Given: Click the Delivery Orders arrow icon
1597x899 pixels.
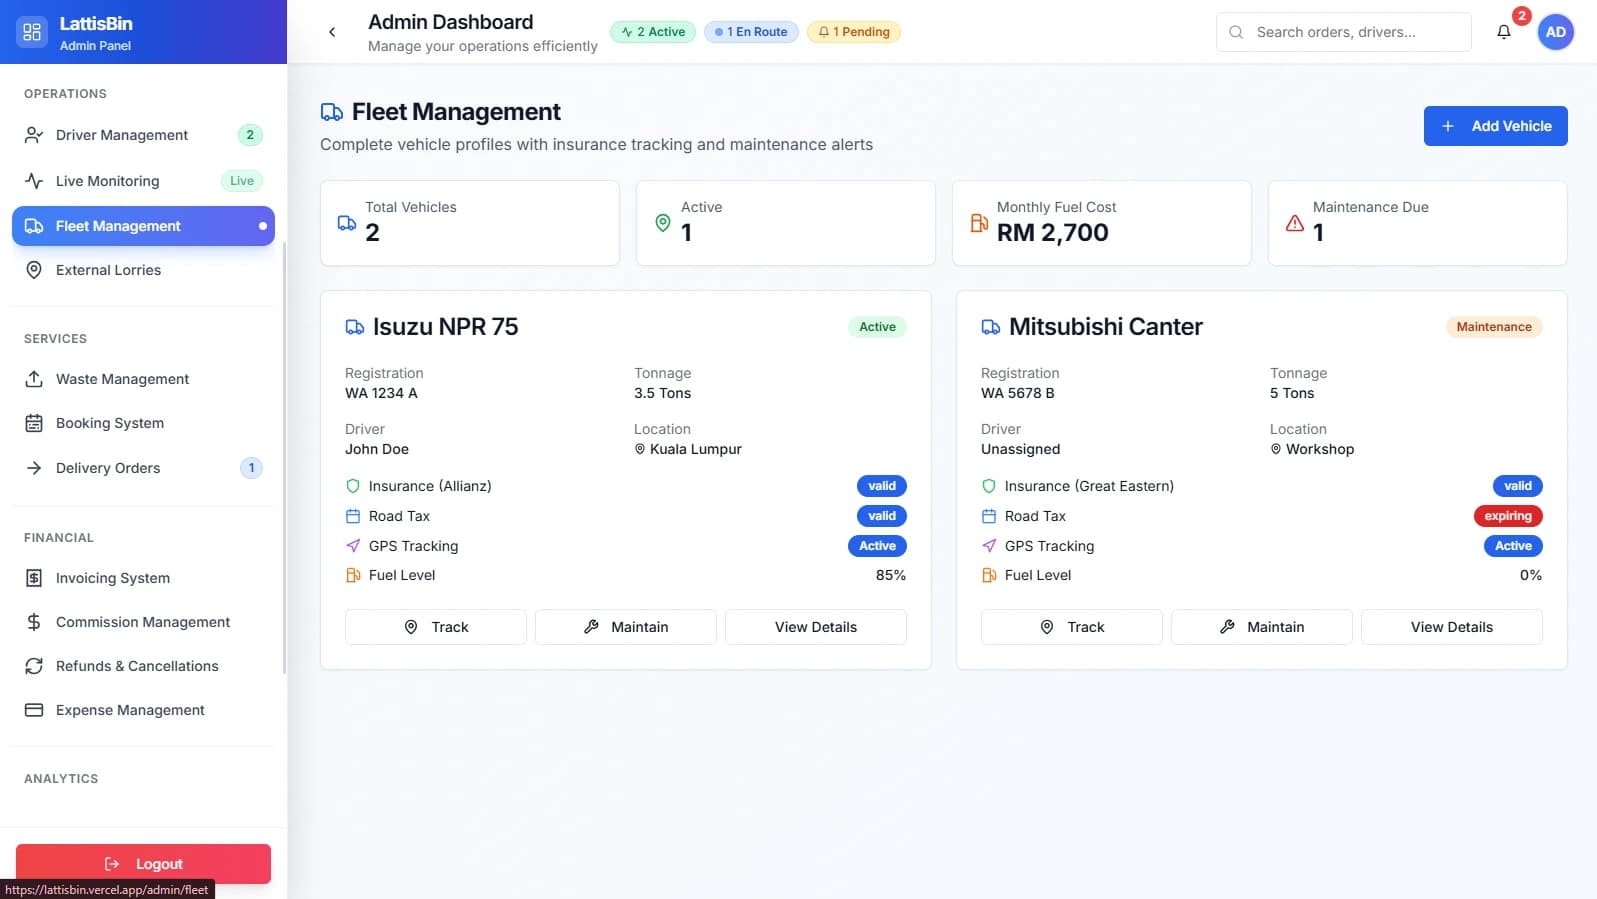Looking at the screenshot, I should (x=34, y=468).
